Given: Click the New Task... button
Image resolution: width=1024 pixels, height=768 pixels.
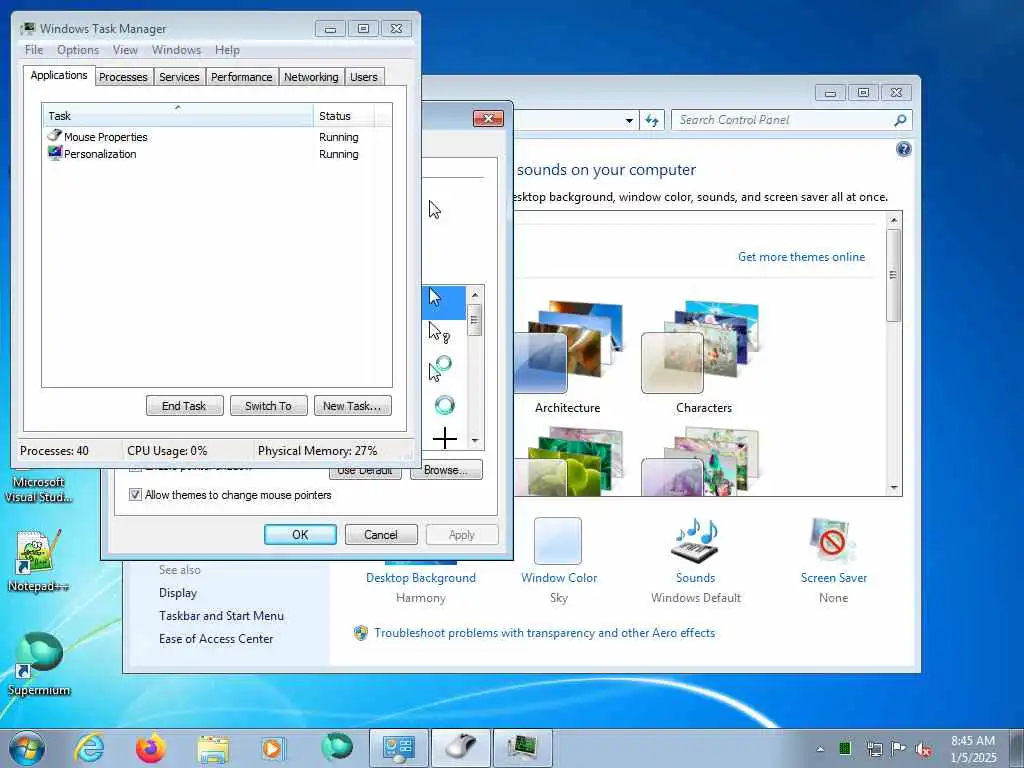Looking at the screenshot, I should tap(352, 406).
